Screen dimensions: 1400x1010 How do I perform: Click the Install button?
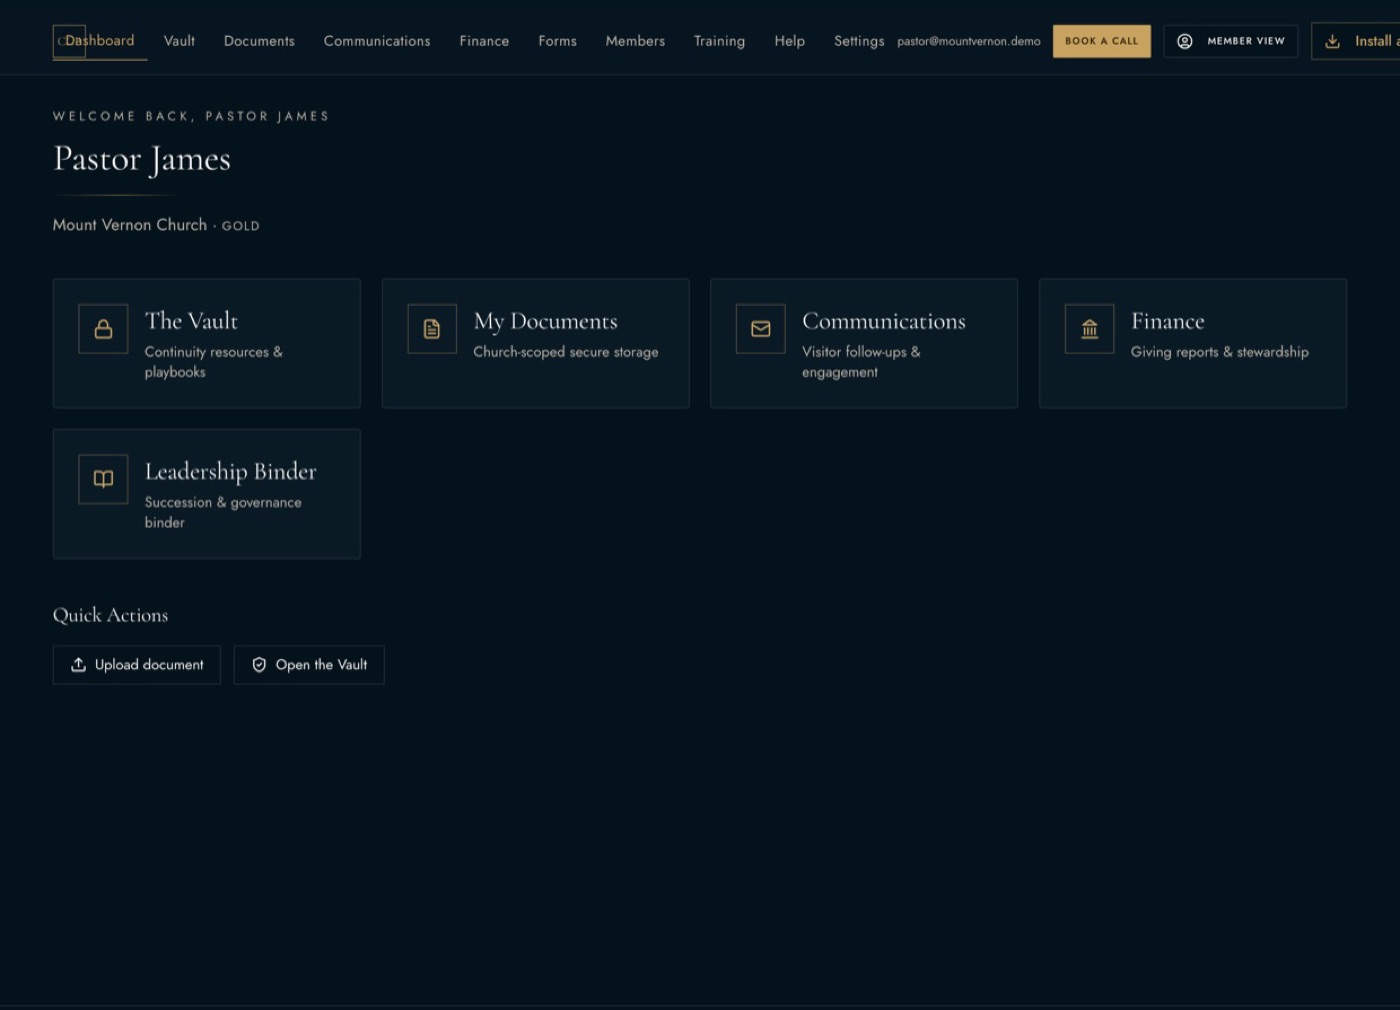click(1356, 41)
